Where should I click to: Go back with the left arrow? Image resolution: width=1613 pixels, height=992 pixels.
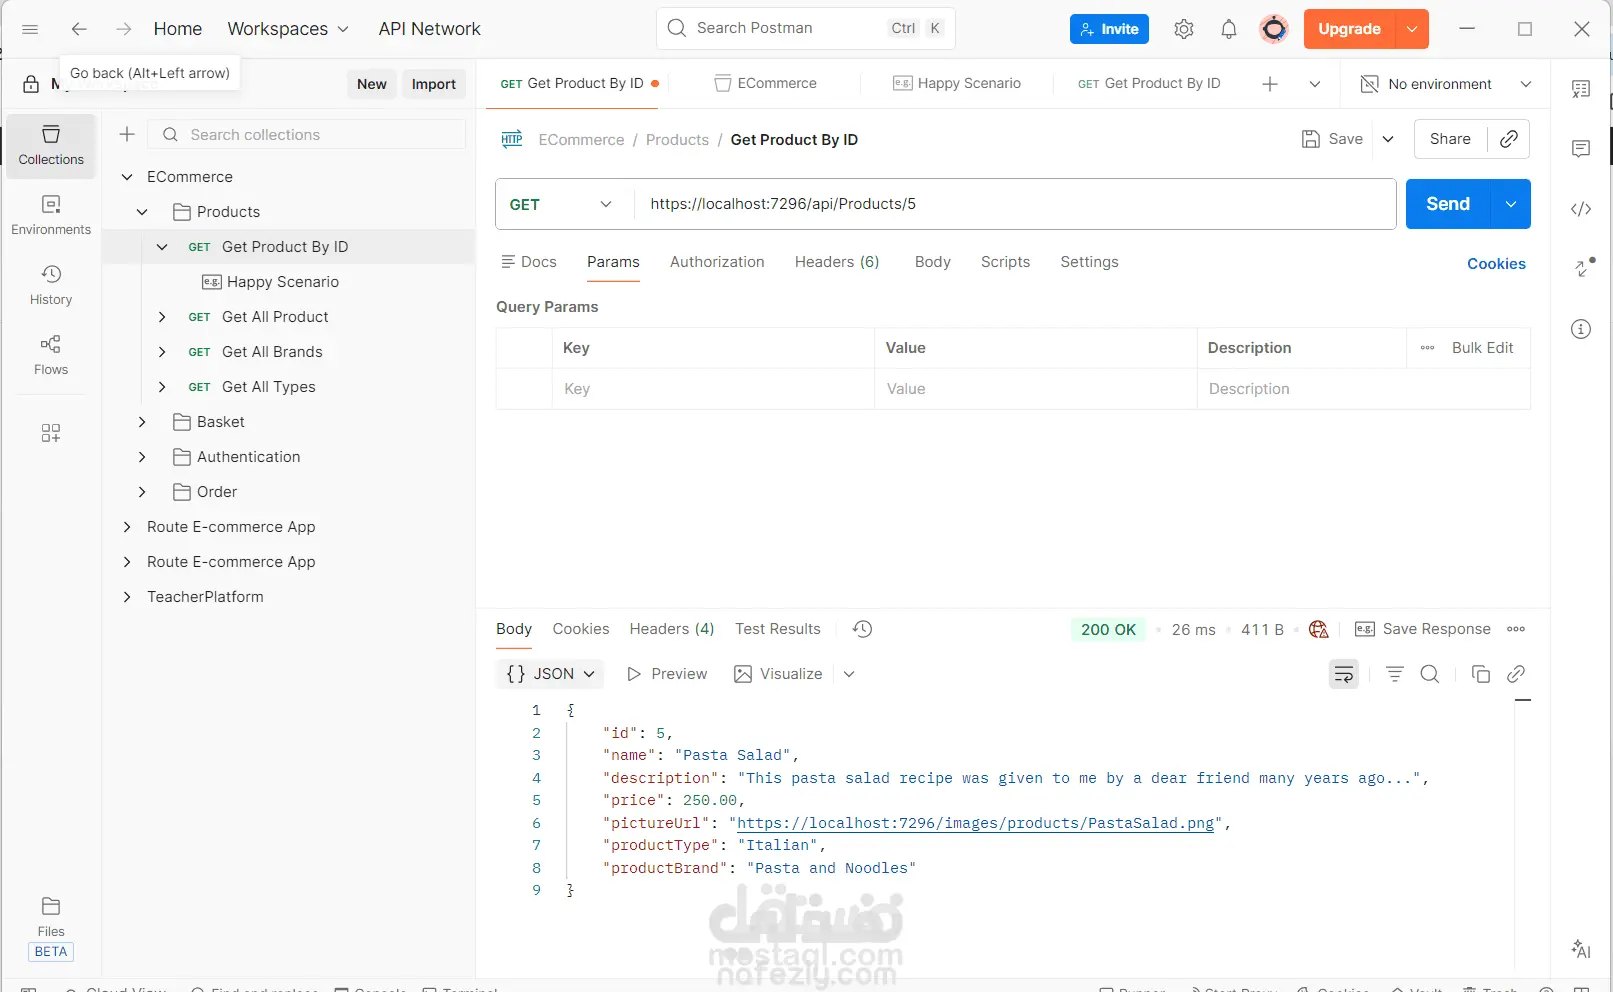click(x=79, y=29)
